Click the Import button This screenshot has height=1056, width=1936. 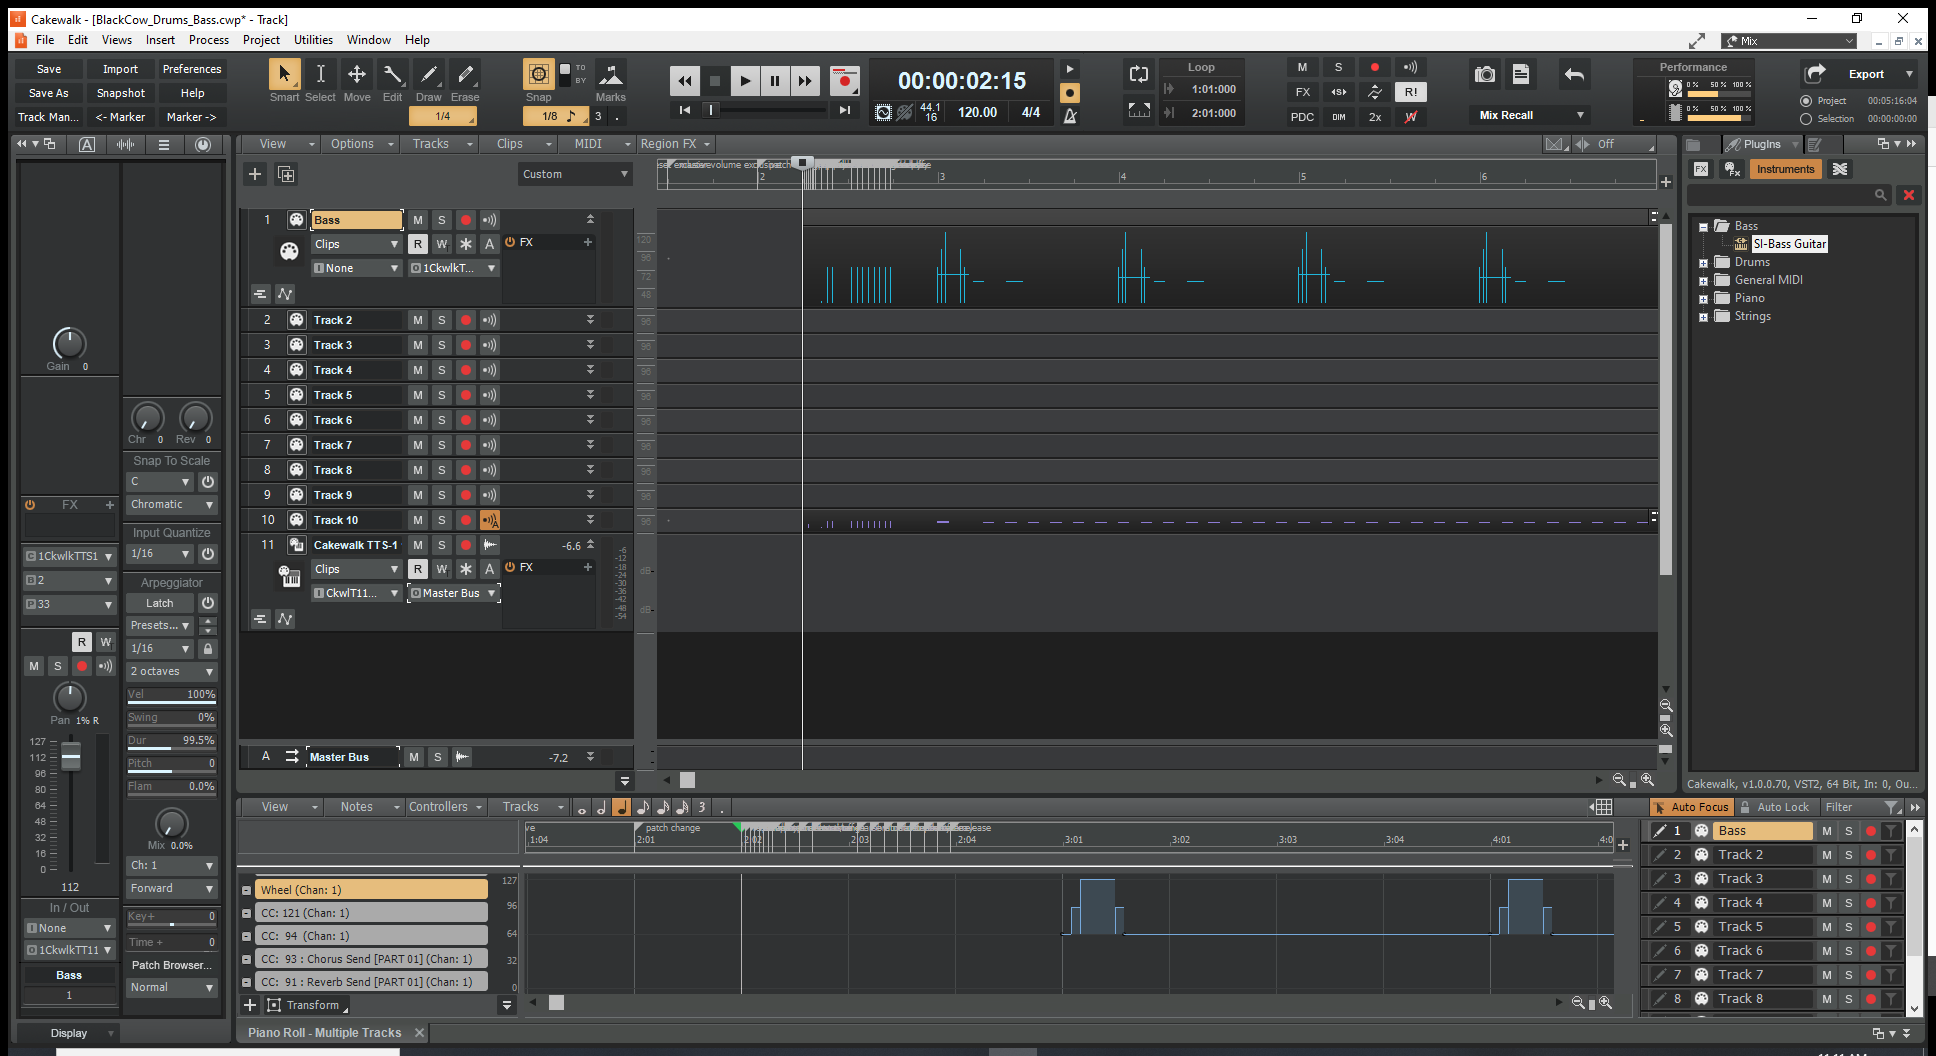tap(120, 69)
